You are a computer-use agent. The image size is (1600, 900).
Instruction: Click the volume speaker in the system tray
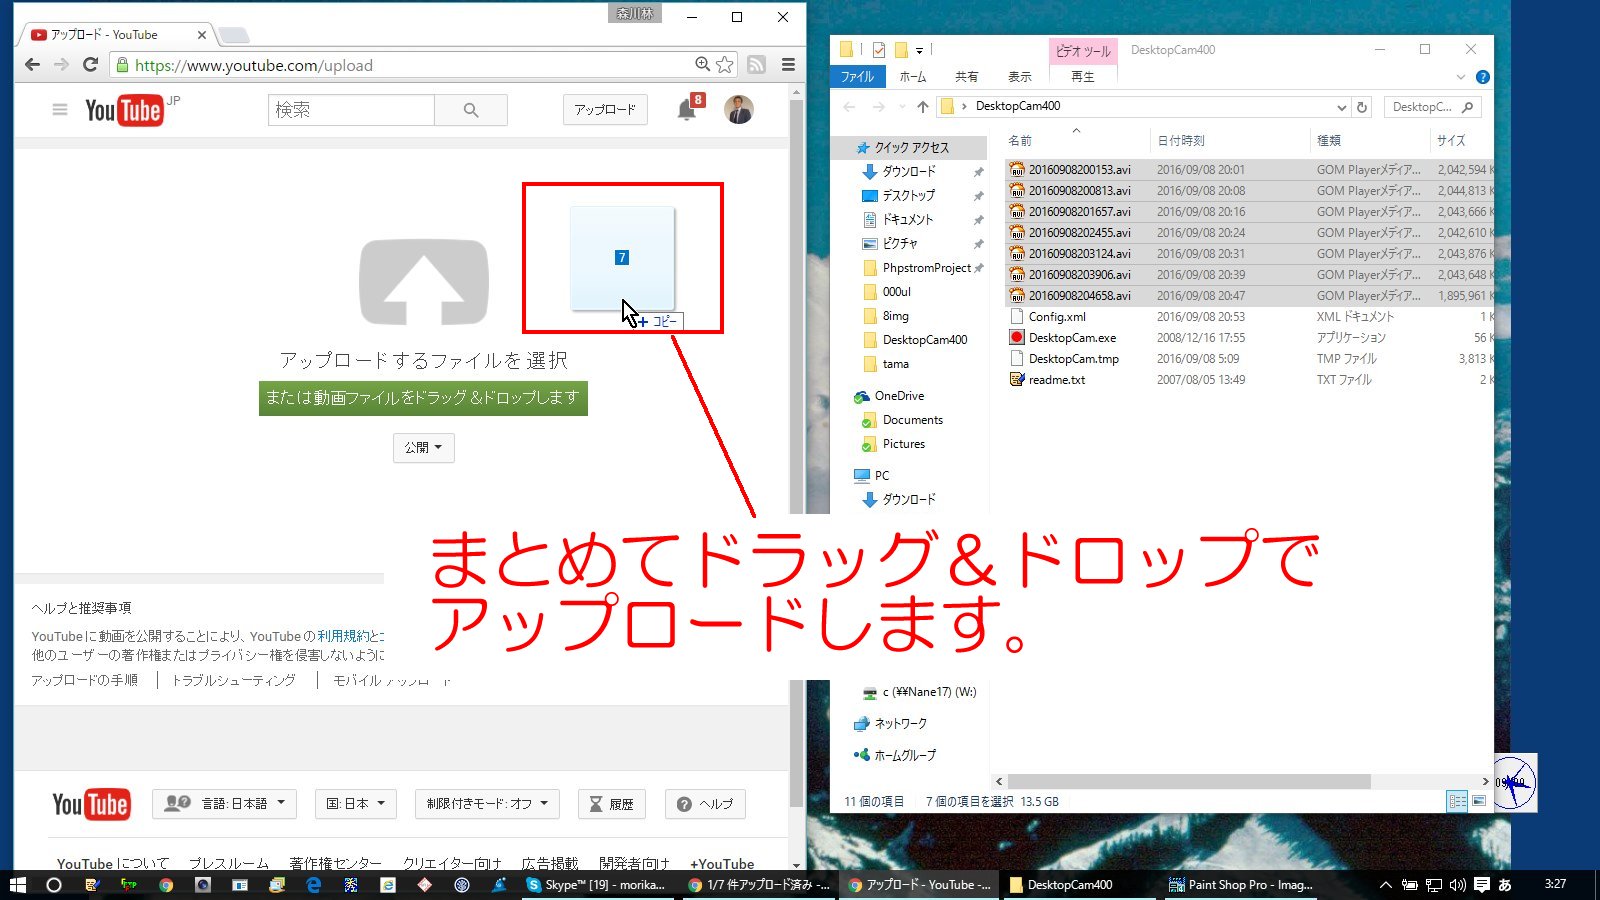point(1457,884)
